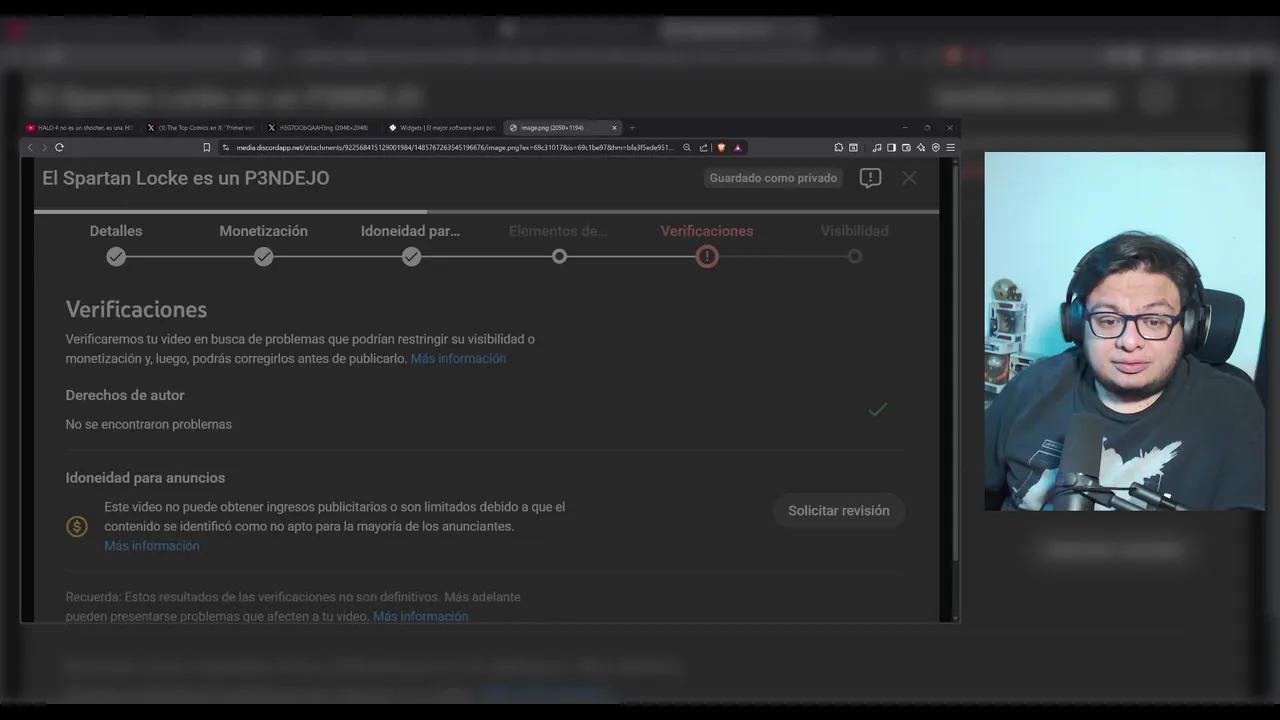Open Más información link under Idoneidad para anuncios
1280x720 pixels.
pos(152,546)
